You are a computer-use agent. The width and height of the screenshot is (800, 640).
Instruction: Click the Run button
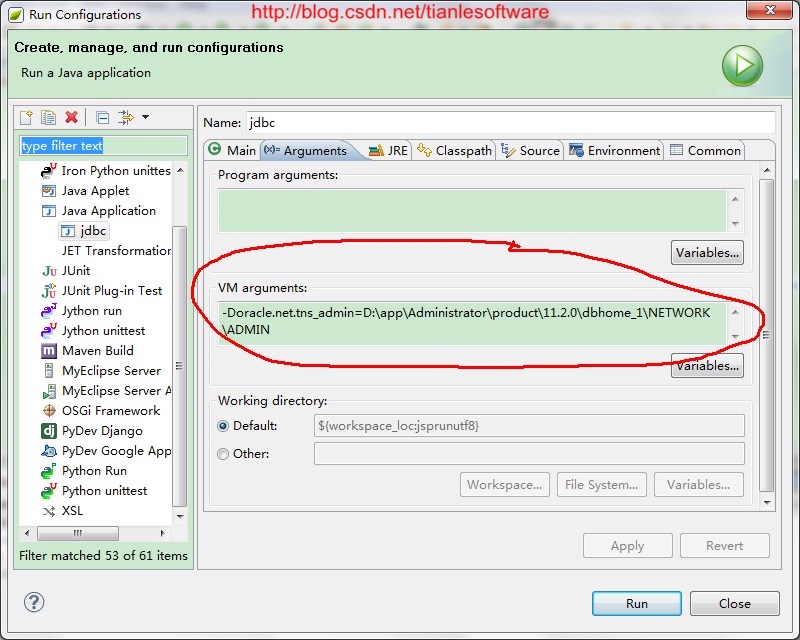coord(637,604)
